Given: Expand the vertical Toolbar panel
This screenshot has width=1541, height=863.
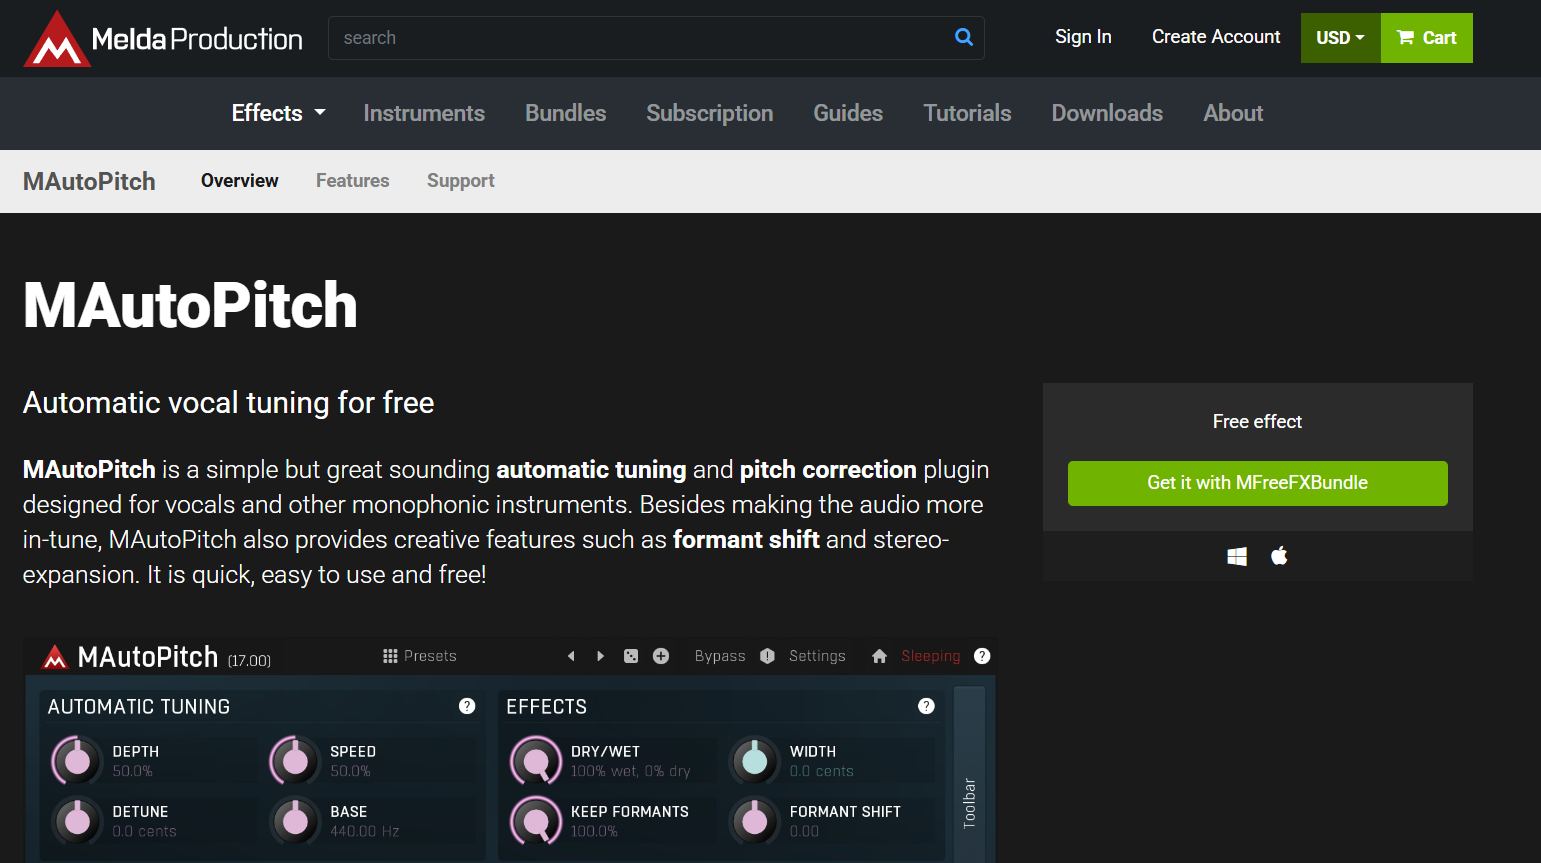Looking at the screenshot, I should 969,774.
